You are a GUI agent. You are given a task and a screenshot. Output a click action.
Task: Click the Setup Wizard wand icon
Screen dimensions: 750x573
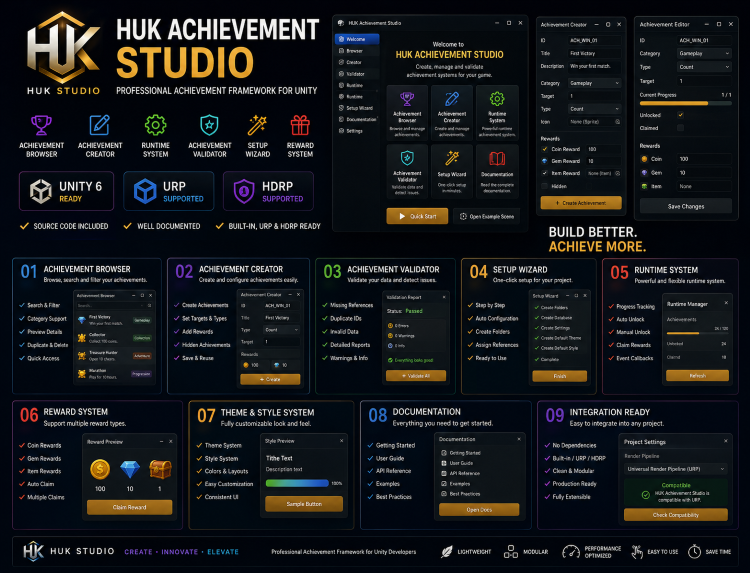[x=257, y=125]
